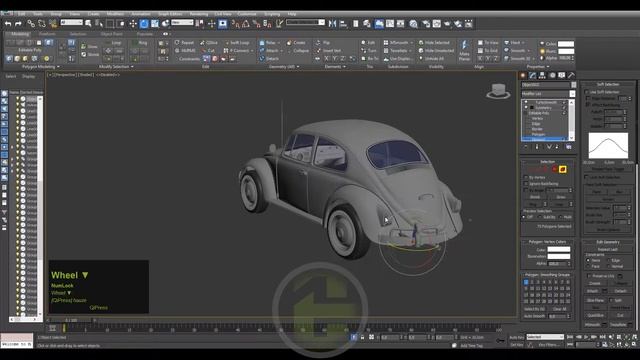Expand the Properties ribbon panel

(538, 67)
